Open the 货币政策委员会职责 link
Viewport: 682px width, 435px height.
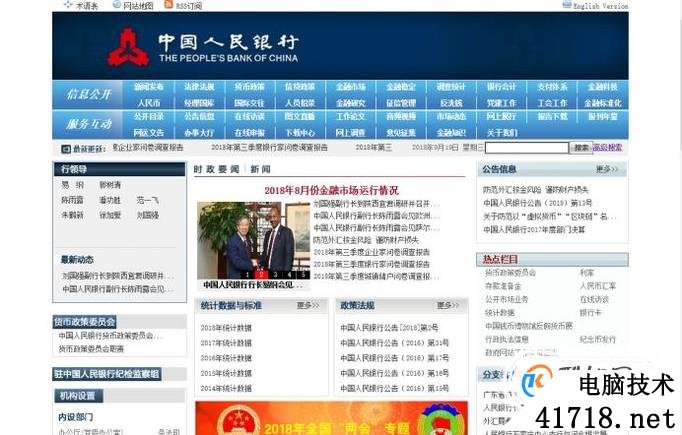(x=91, y=349)
